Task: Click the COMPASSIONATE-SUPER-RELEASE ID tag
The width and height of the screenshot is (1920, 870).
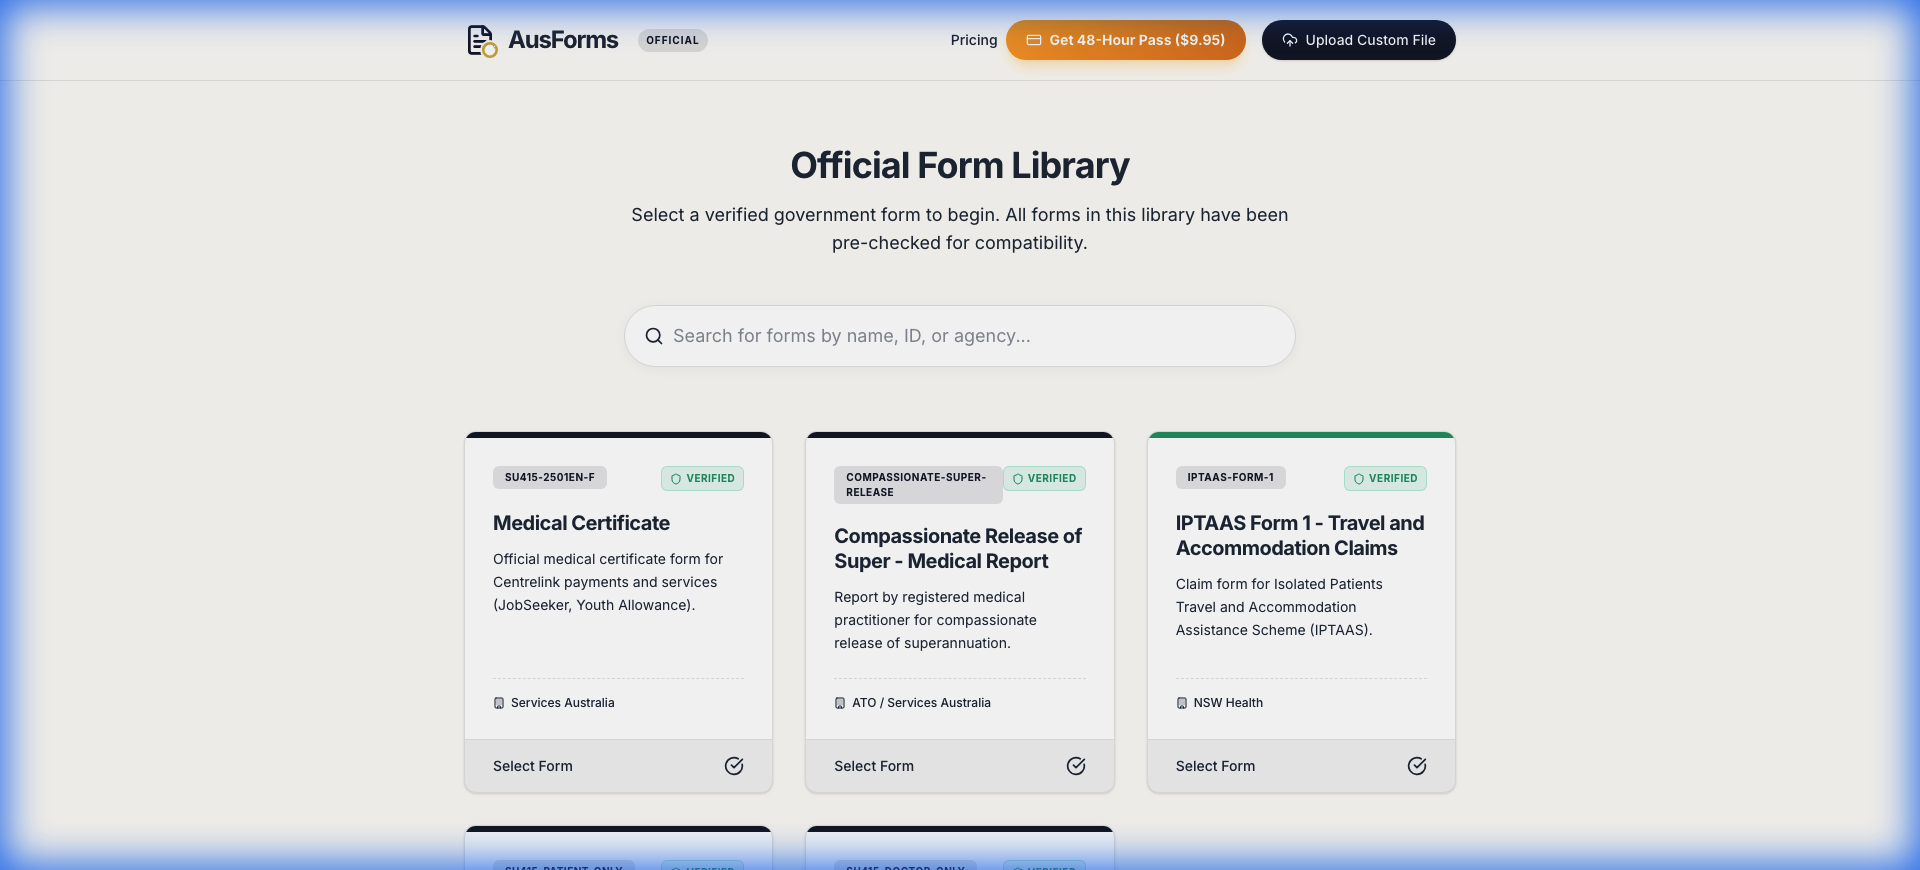Action: pyautogui.click(x=918, y=485)
